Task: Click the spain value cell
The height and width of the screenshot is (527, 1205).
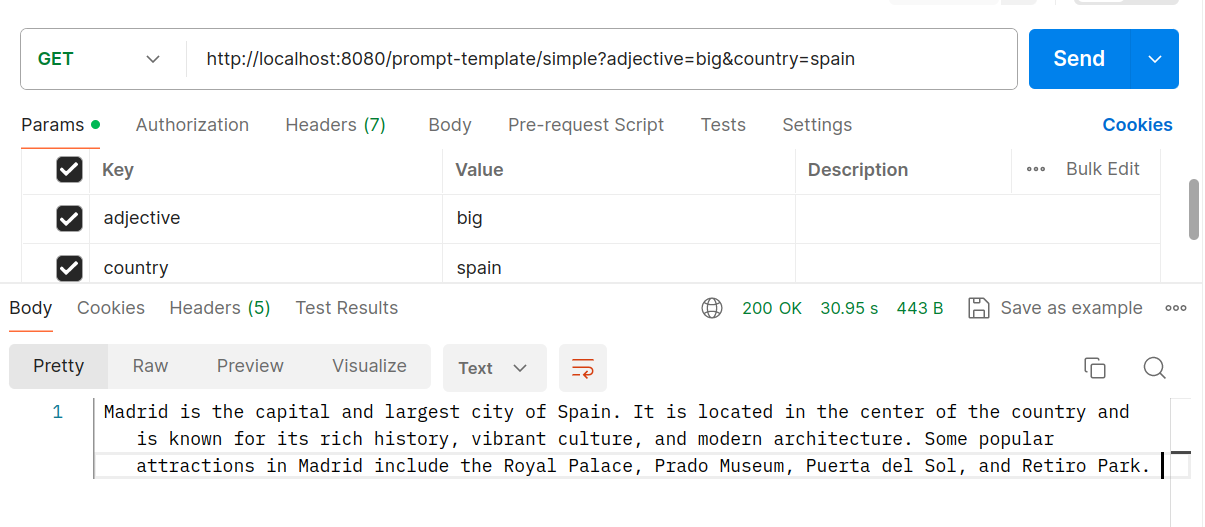Action: click(619, 265)
